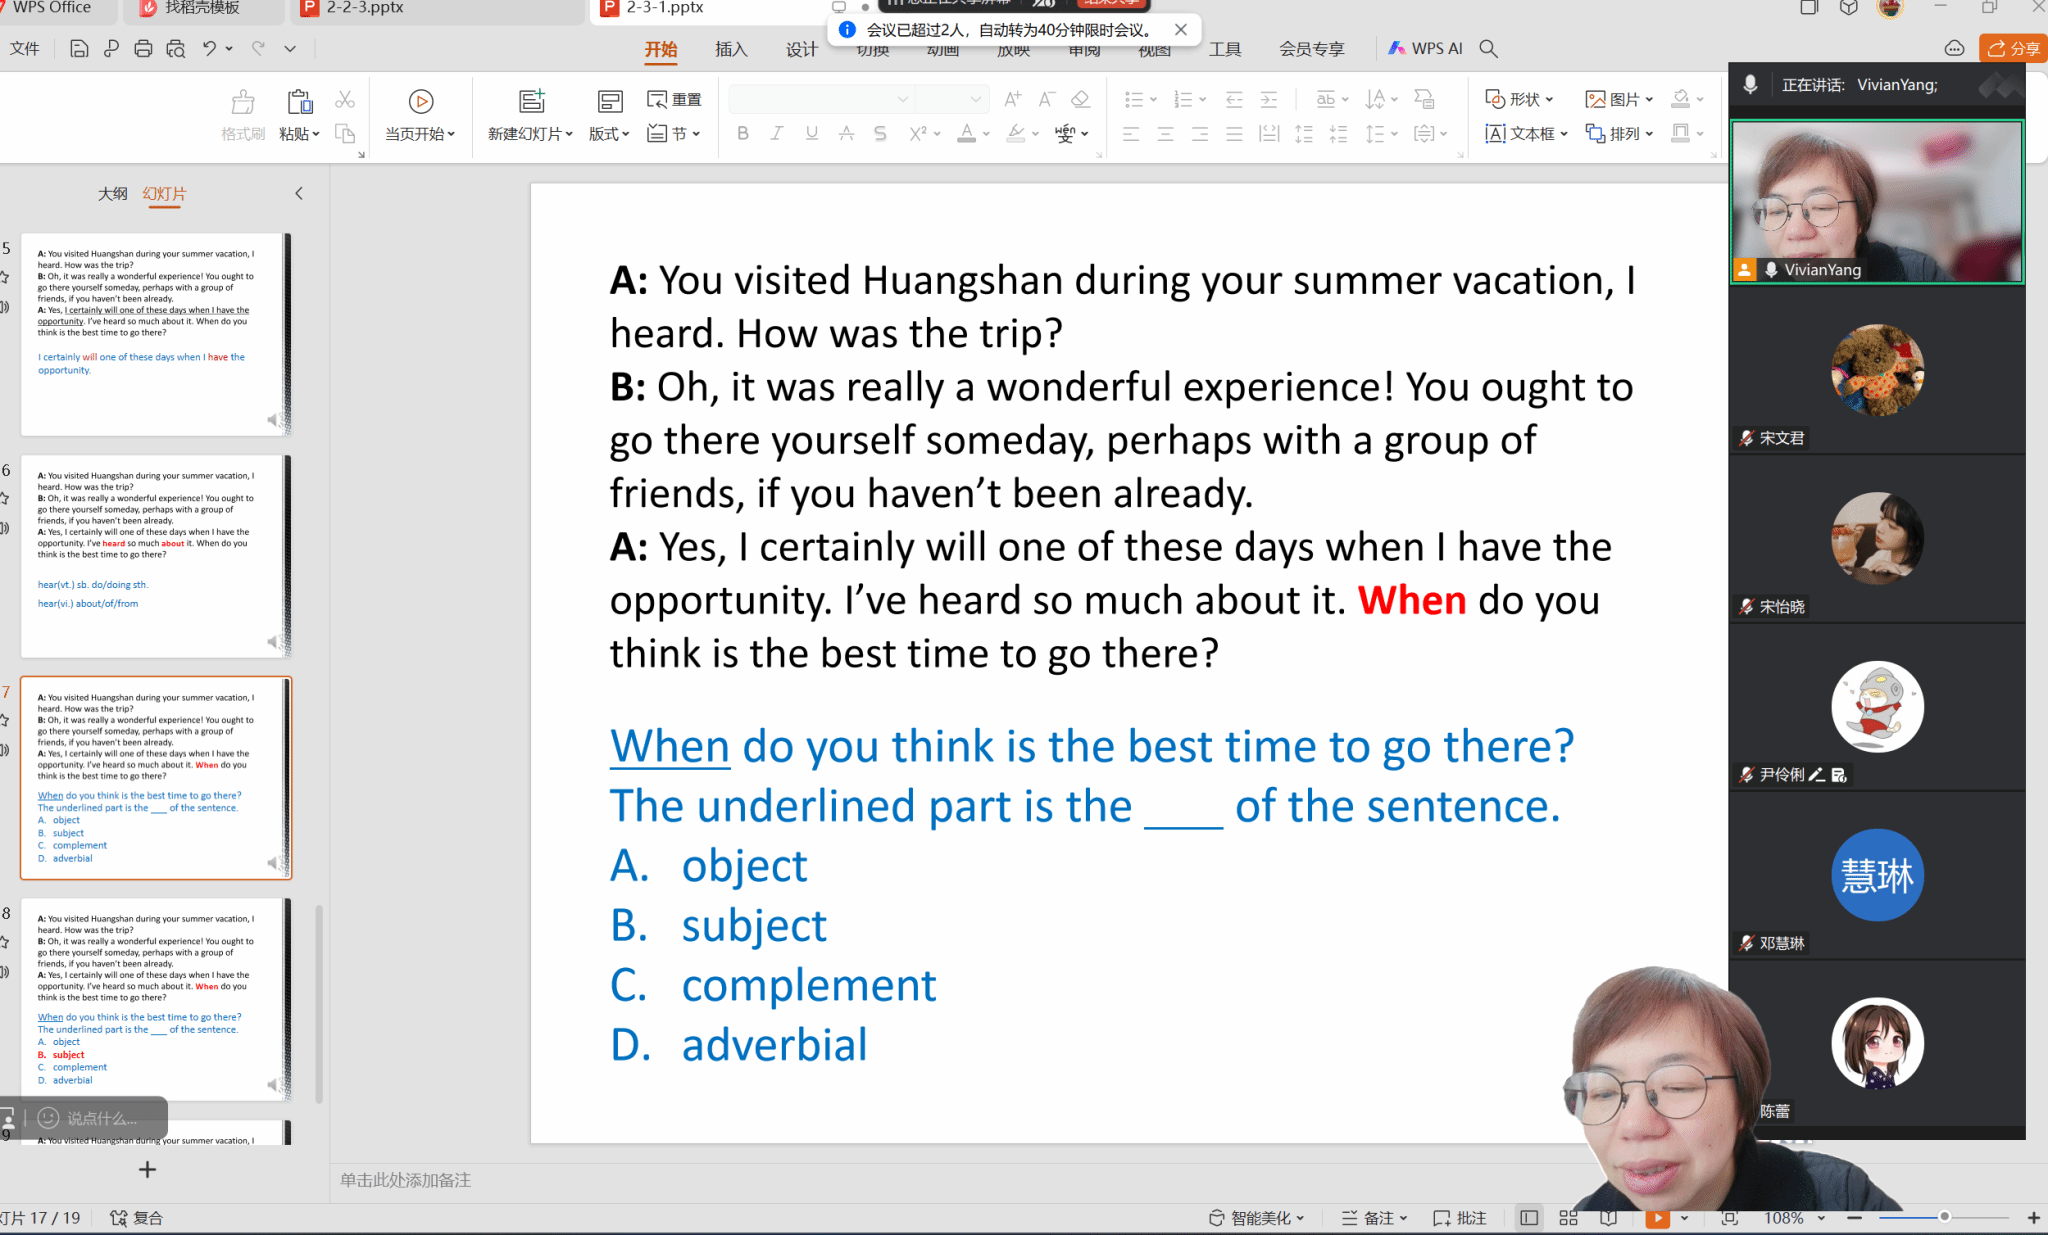The width and height of the screenshot is (2048, 1235).
Task: Open WPS AI assistant
Action: (1425, 48)
